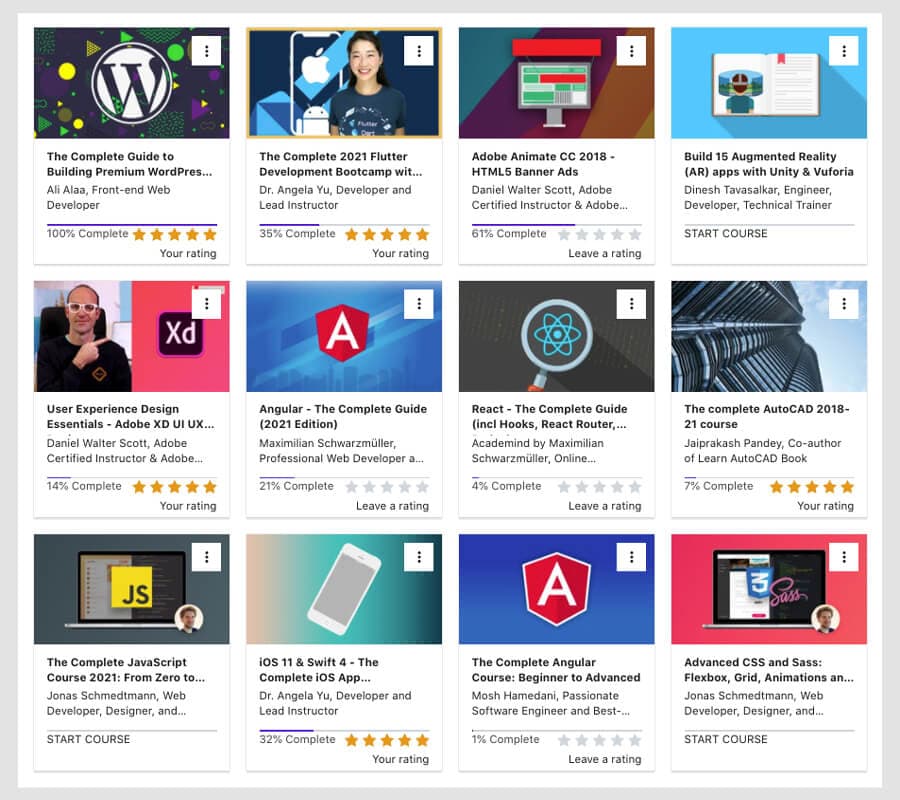Screen dimensions: 900x800
Task: Open options menu on Adobe XD UX course
Action: [207, 303]
